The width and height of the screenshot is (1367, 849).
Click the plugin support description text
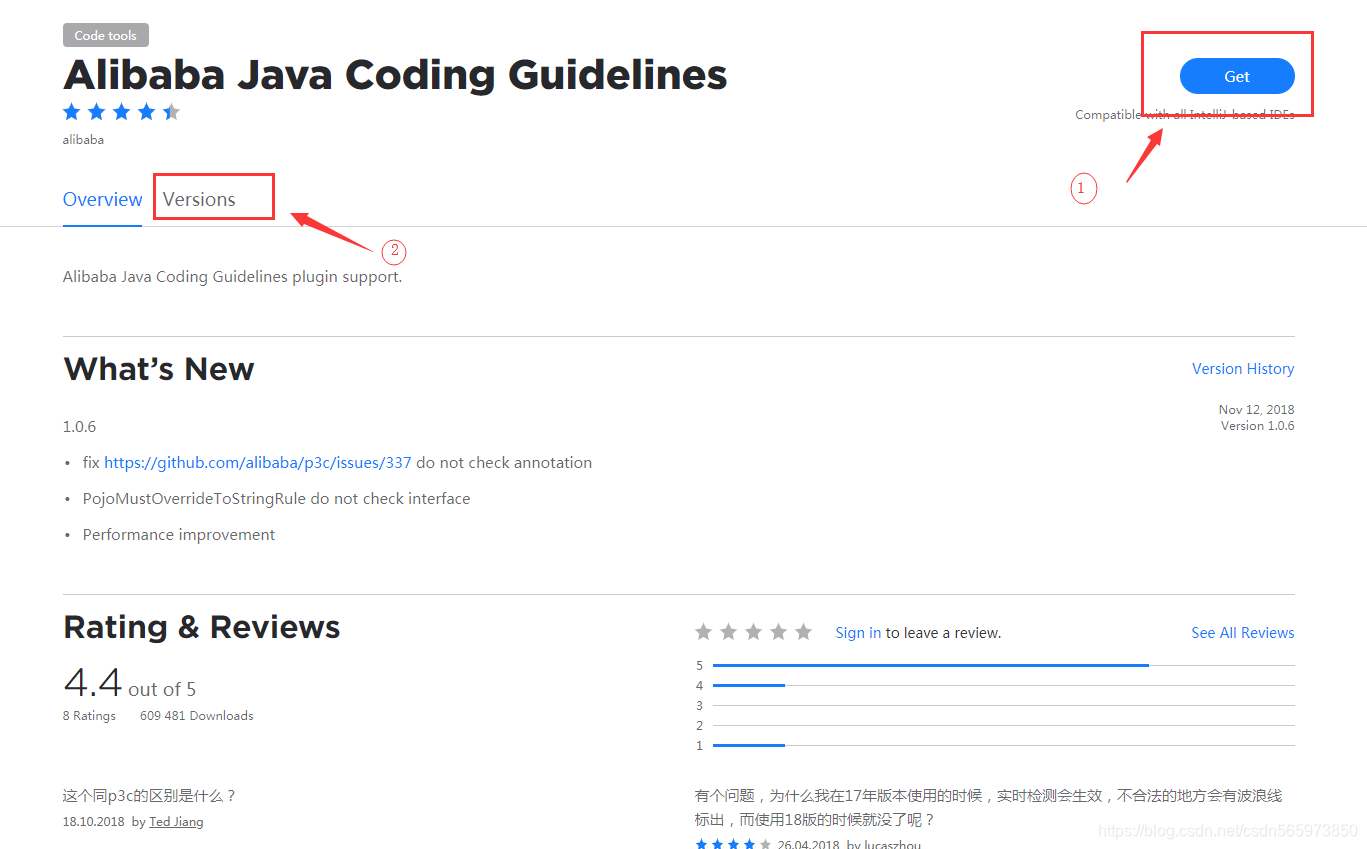(x=232, y=277)
